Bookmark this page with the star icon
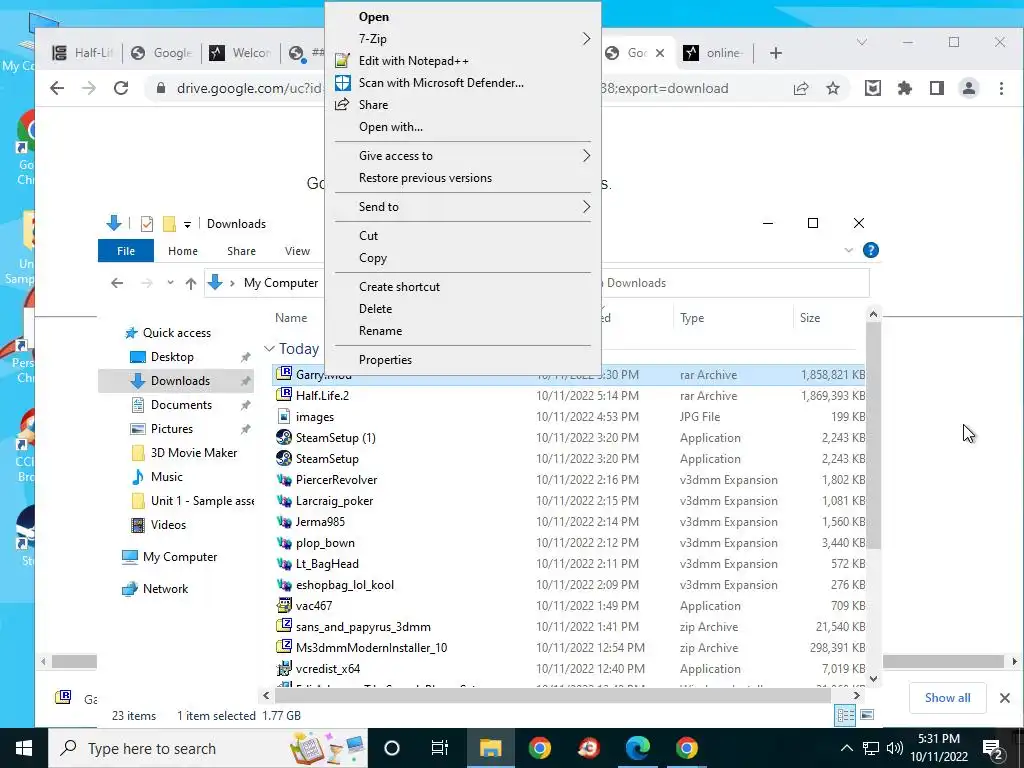 (833, 88)
